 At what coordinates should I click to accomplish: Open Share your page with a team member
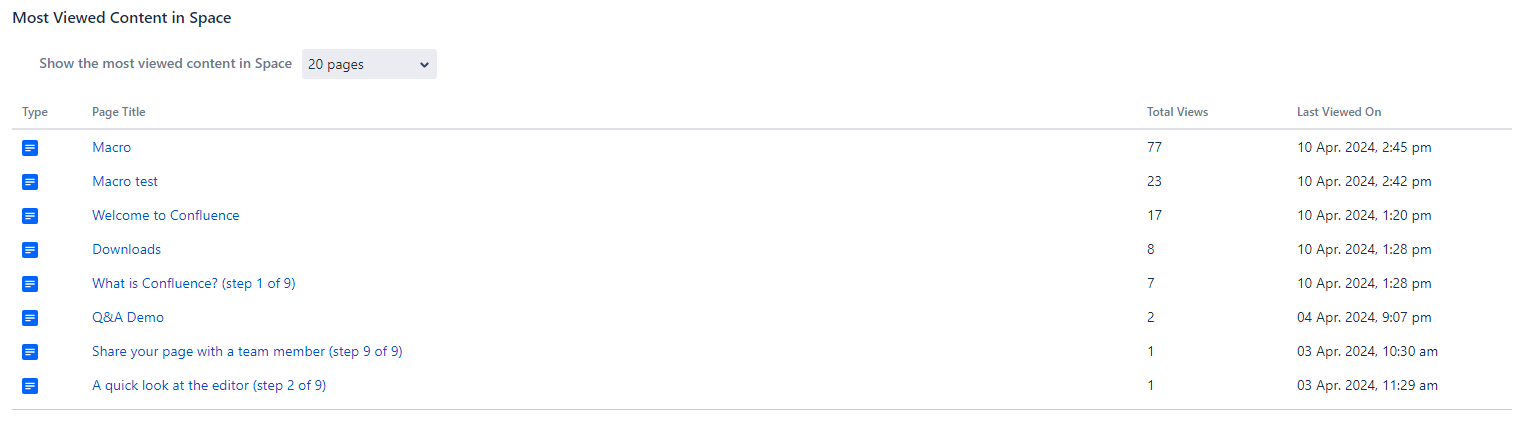pos(247,352)
